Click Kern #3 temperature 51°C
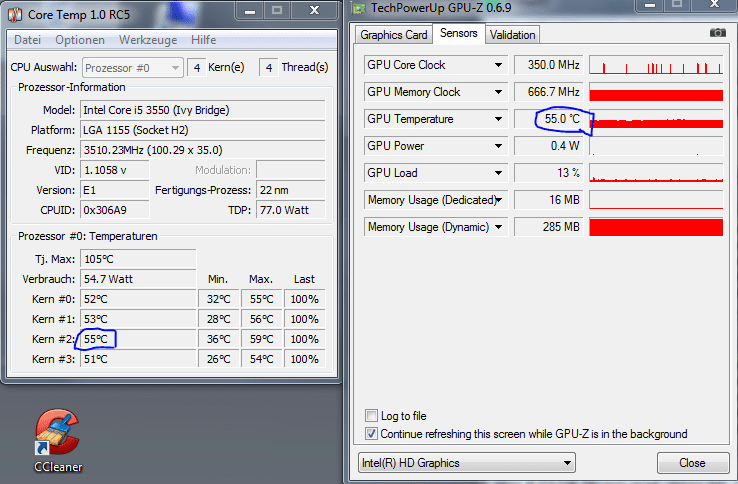The width and height of the screenshot is (738, 484). coord(138,359)
